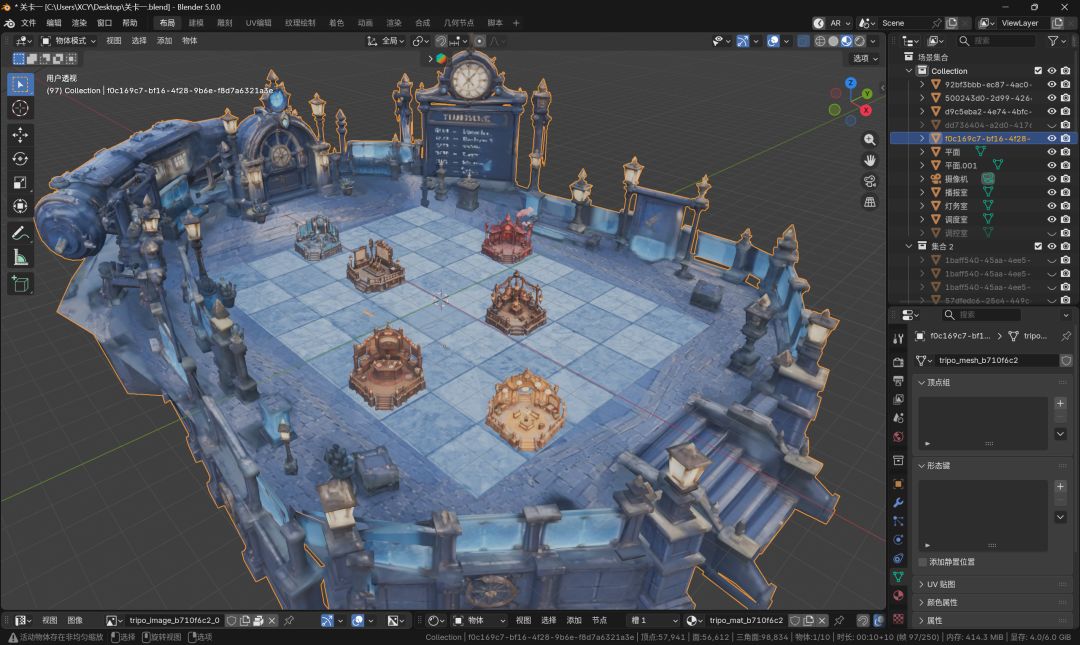Click the pan view hand icon
Image resolution: width=1080 pixels, height=645 pixels.
[x=870, y=161]
